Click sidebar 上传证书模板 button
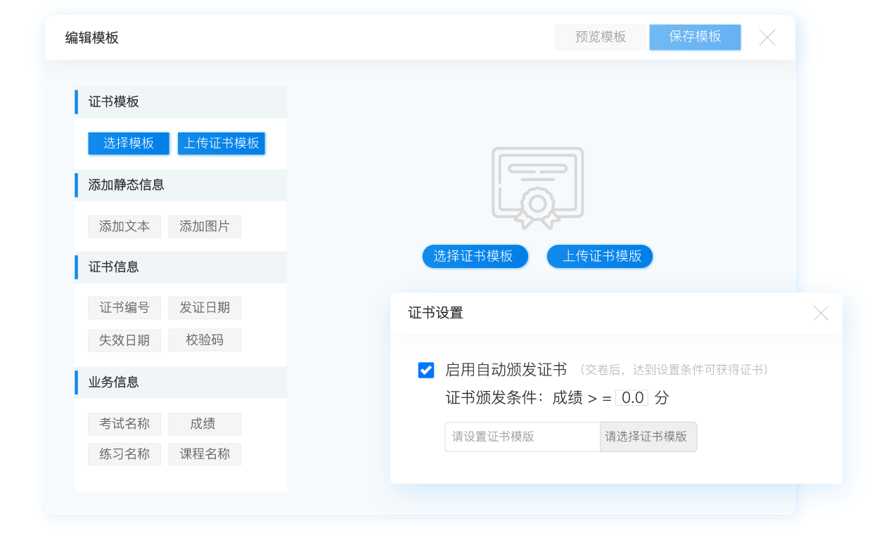 coord(221,143)
